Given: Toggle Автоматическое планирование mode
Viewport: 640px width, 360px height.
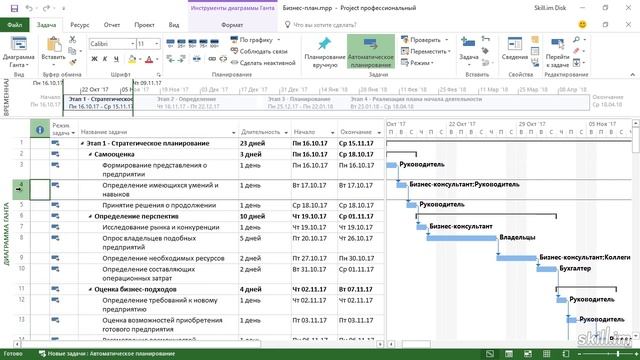Looking at the screenshot, I should (371, 51).
